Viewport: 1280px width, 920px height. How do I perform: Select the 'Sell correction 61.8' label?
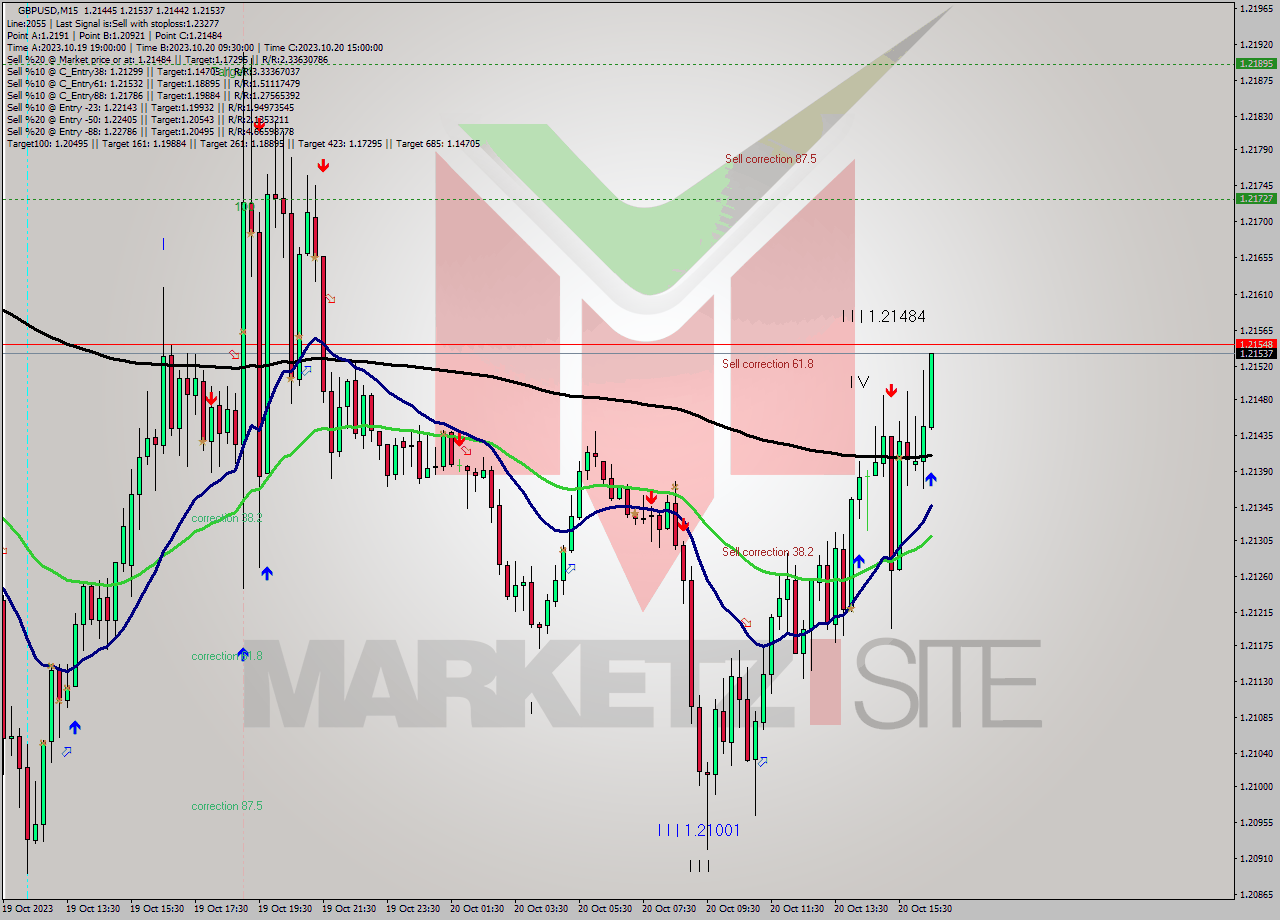768,364
